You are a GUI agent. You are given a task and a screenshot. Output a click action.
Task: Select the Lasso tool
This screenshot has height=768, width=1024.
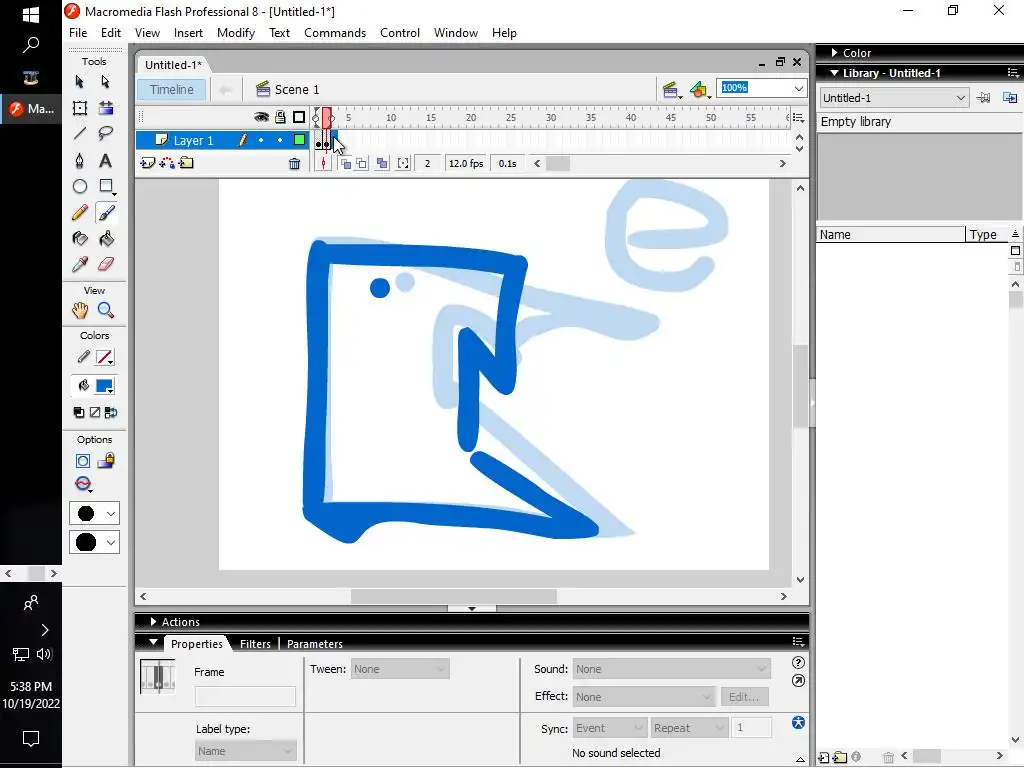tap(105, 134)
